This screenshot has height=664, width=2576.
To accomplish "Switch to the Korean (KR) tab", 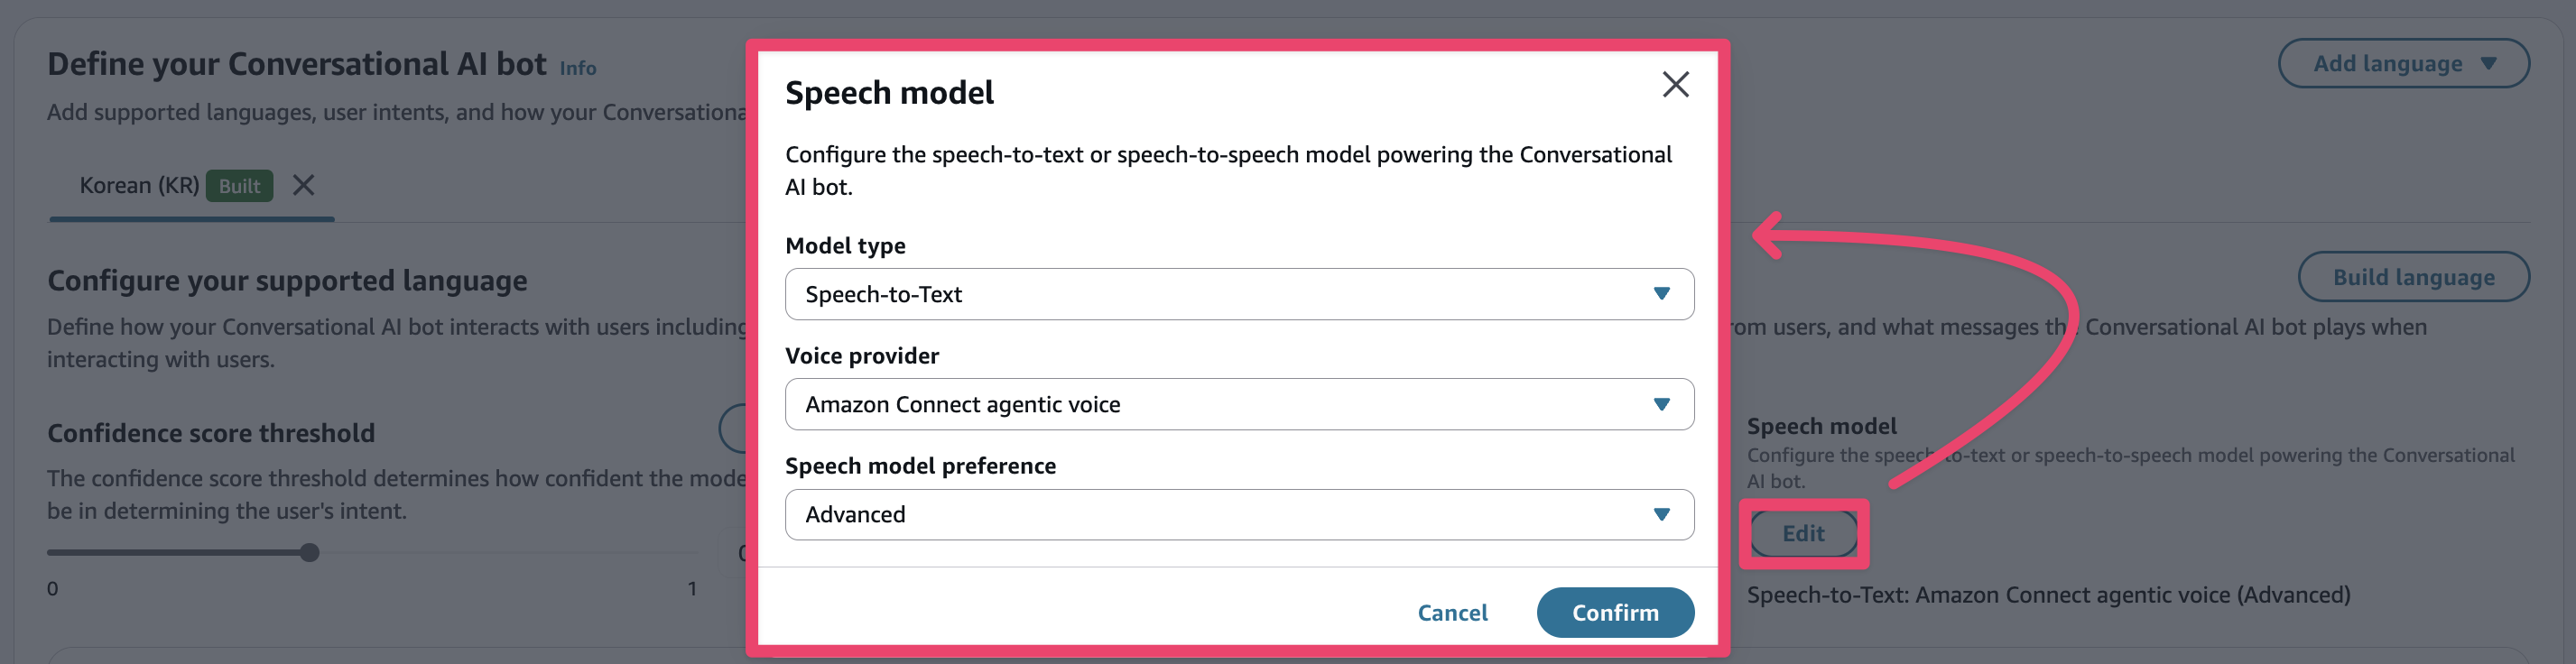I will coord(139,185).
